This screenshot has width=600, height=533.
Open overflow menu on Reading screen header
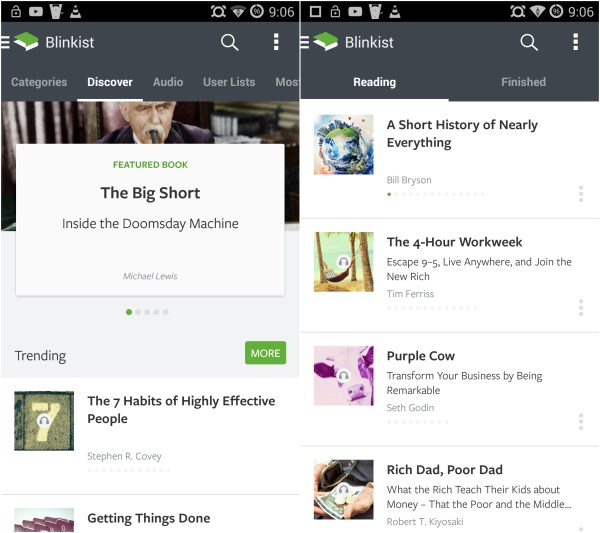coord(575,42)
